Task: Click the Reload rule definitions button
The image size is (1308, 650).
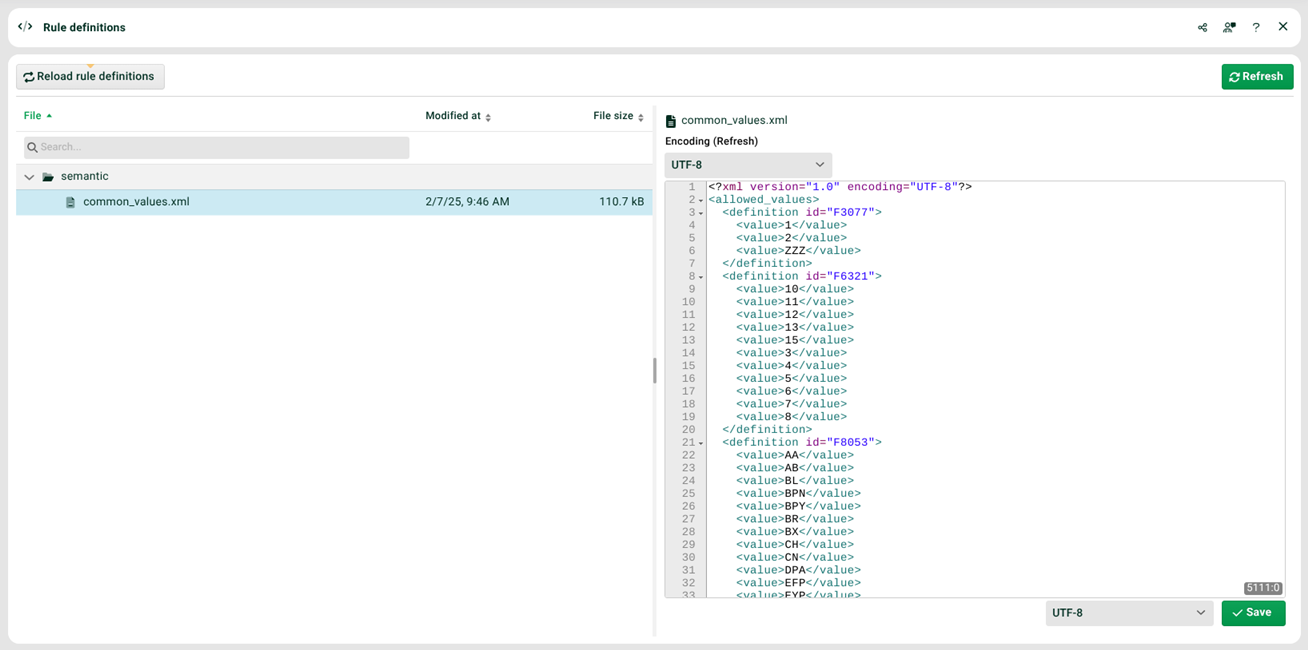Action: [x=90, y=77]
